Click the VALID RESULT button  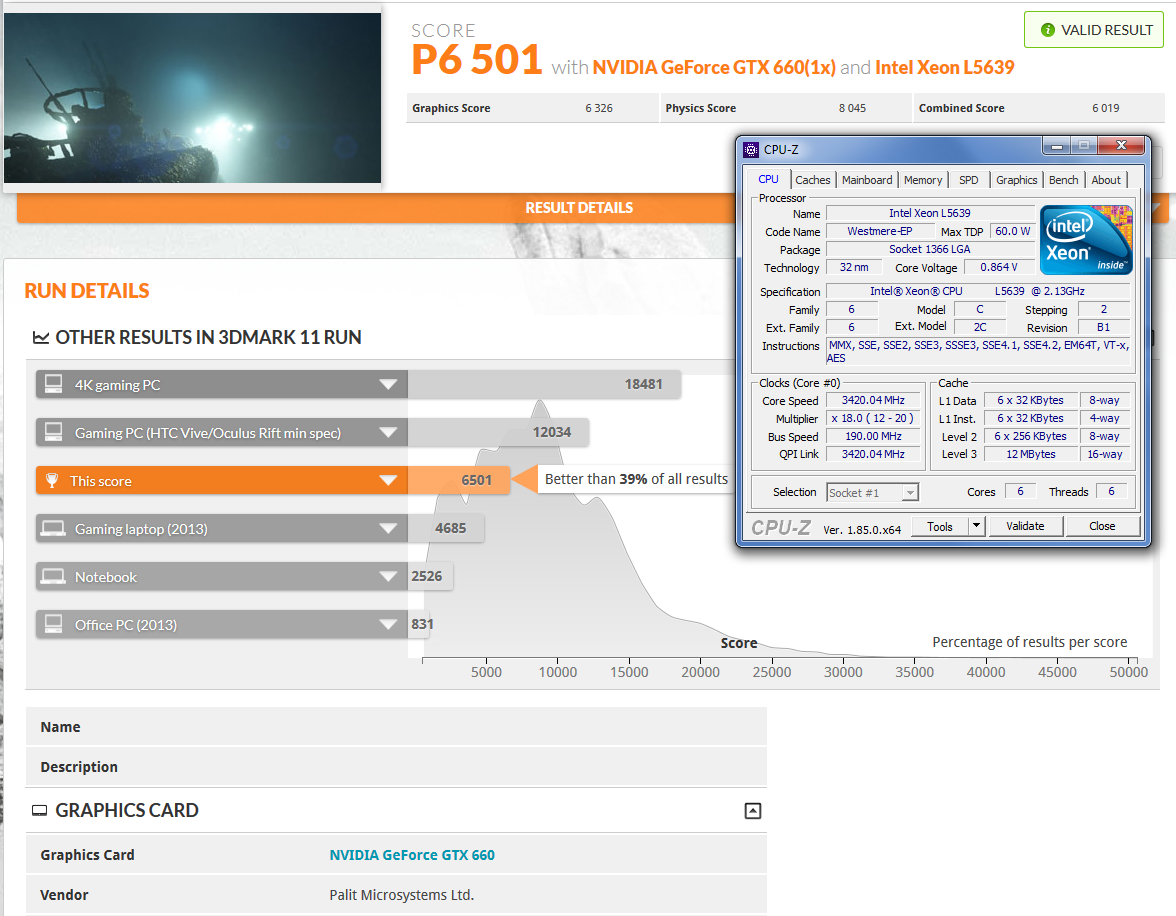click(x=1094, y=30)
